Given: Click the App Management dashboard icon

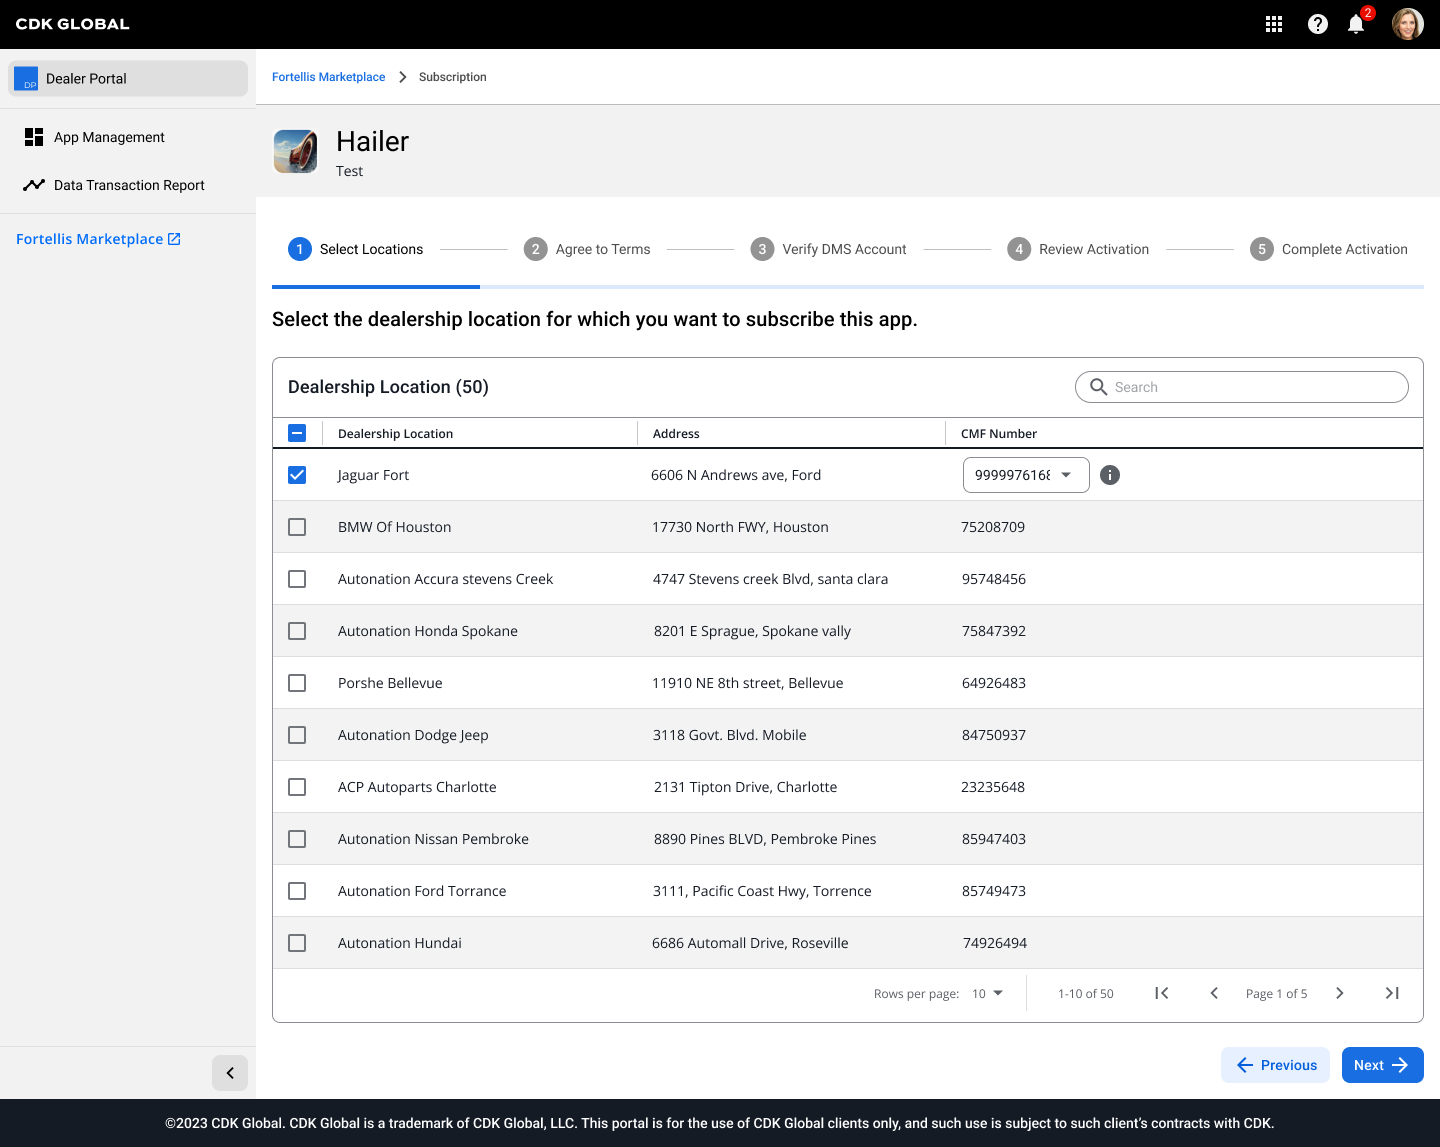Looking at the screenshot, I should pyautogui.click(x=34, y=137).
